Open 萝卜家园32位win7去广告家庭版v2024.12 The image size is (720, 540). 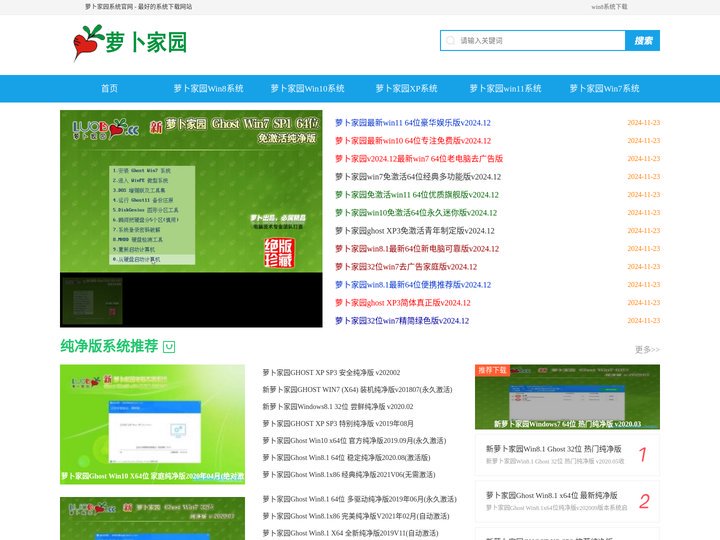[406, 267]
